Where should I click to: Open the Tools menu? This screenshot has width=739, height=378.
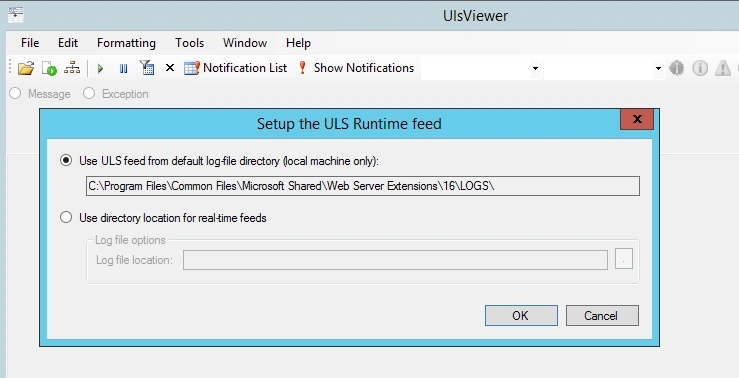pos(189,43)
